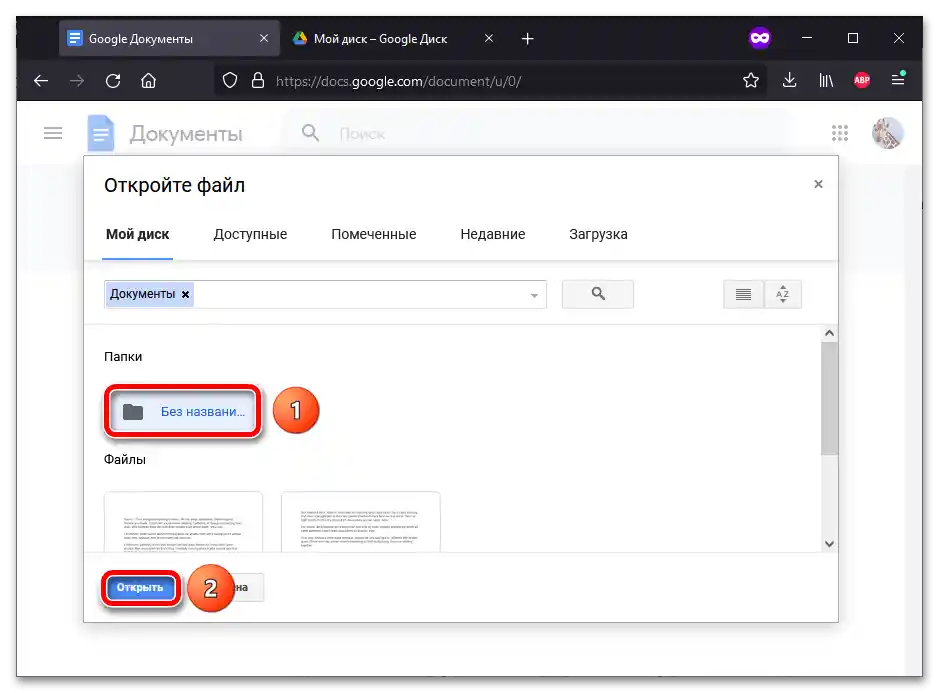Click the scrollbar down arrow

[829, 544]
